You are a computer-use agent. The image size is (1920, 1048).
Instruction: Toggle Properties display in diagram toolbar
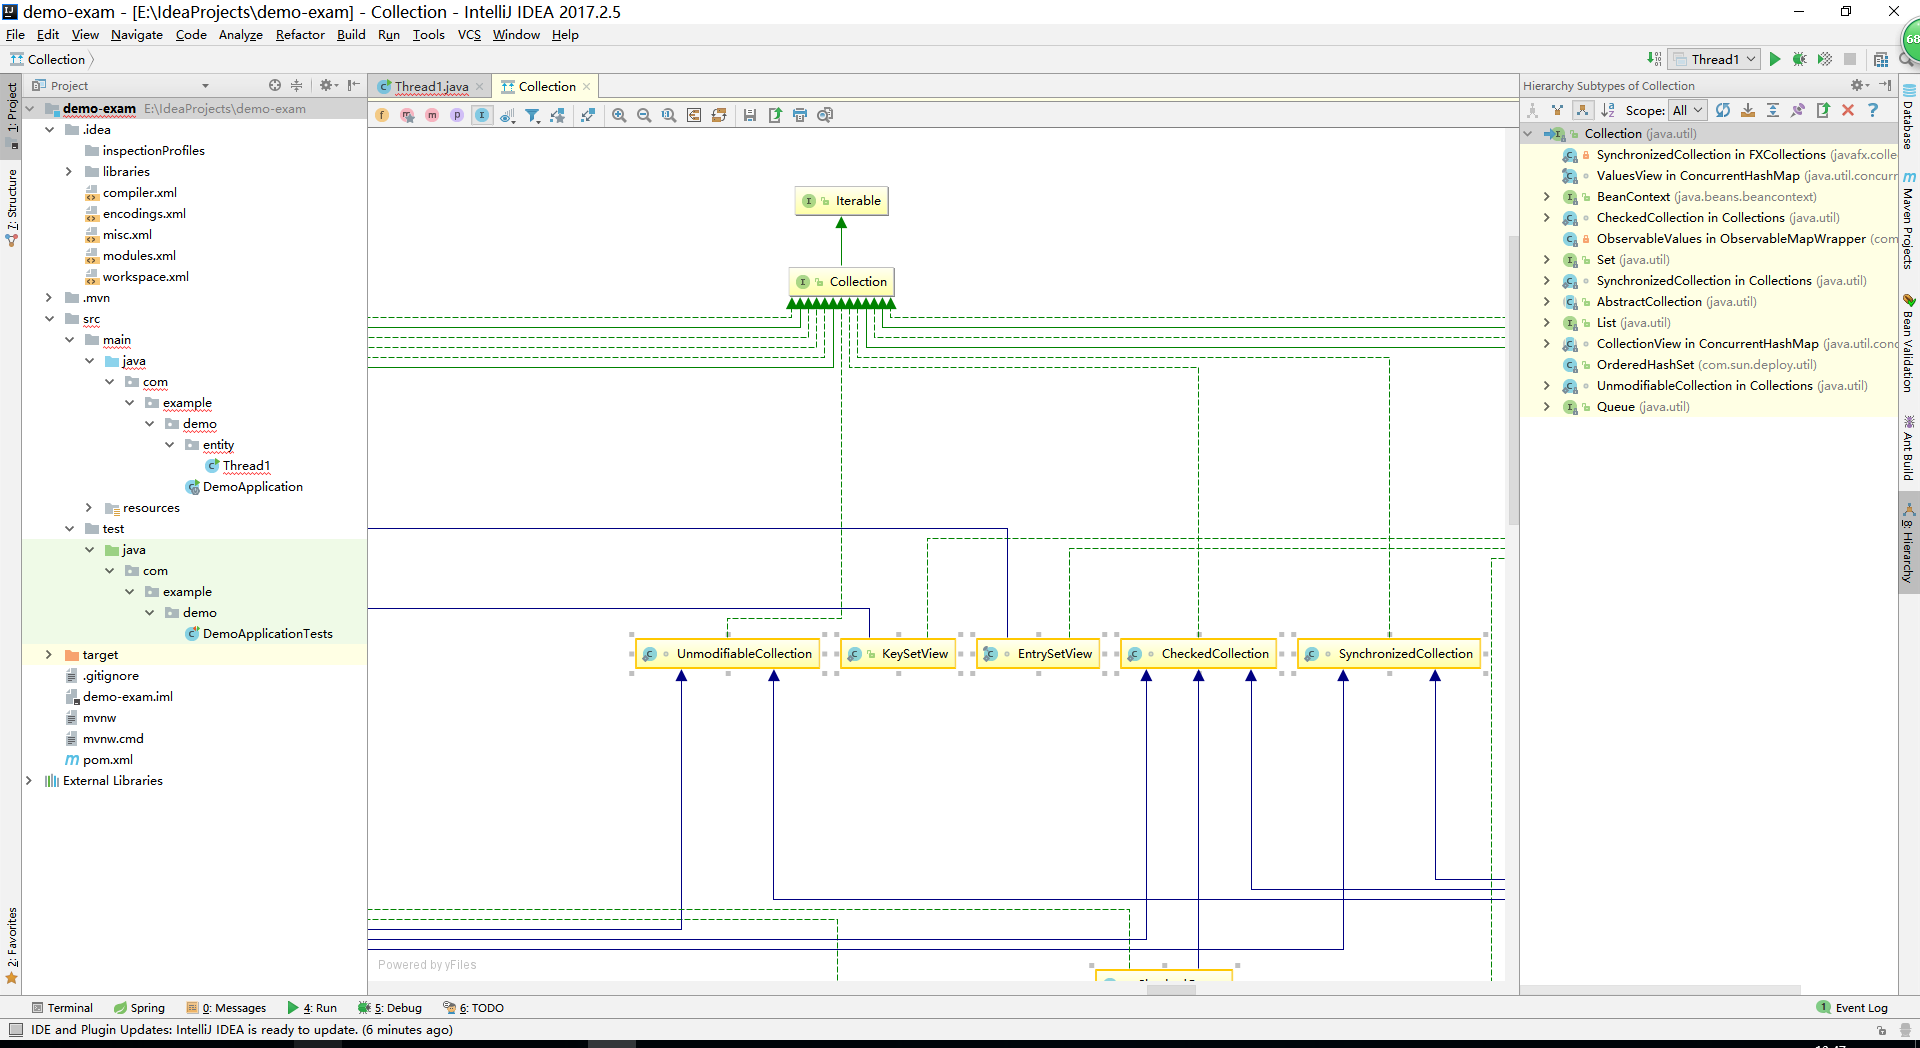pos(457,115)
